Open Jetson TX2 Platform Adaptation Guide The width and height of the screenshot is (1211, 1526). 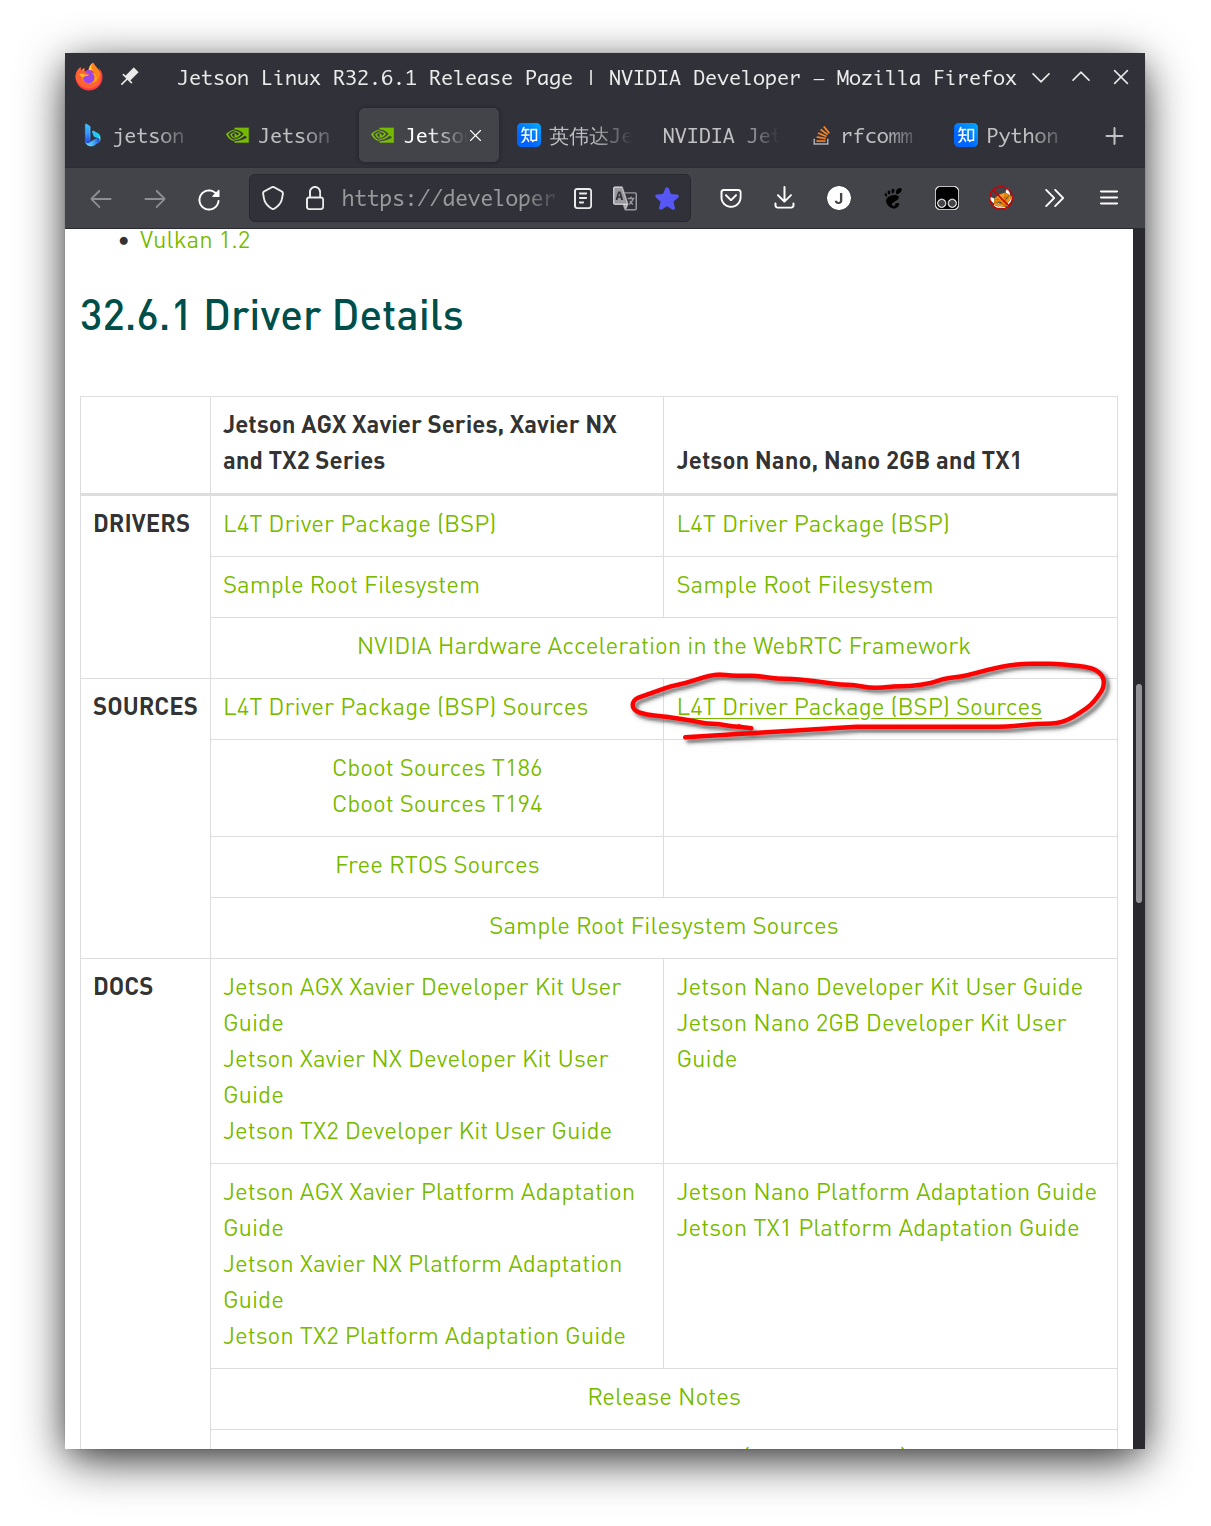tap(425, 1337)
